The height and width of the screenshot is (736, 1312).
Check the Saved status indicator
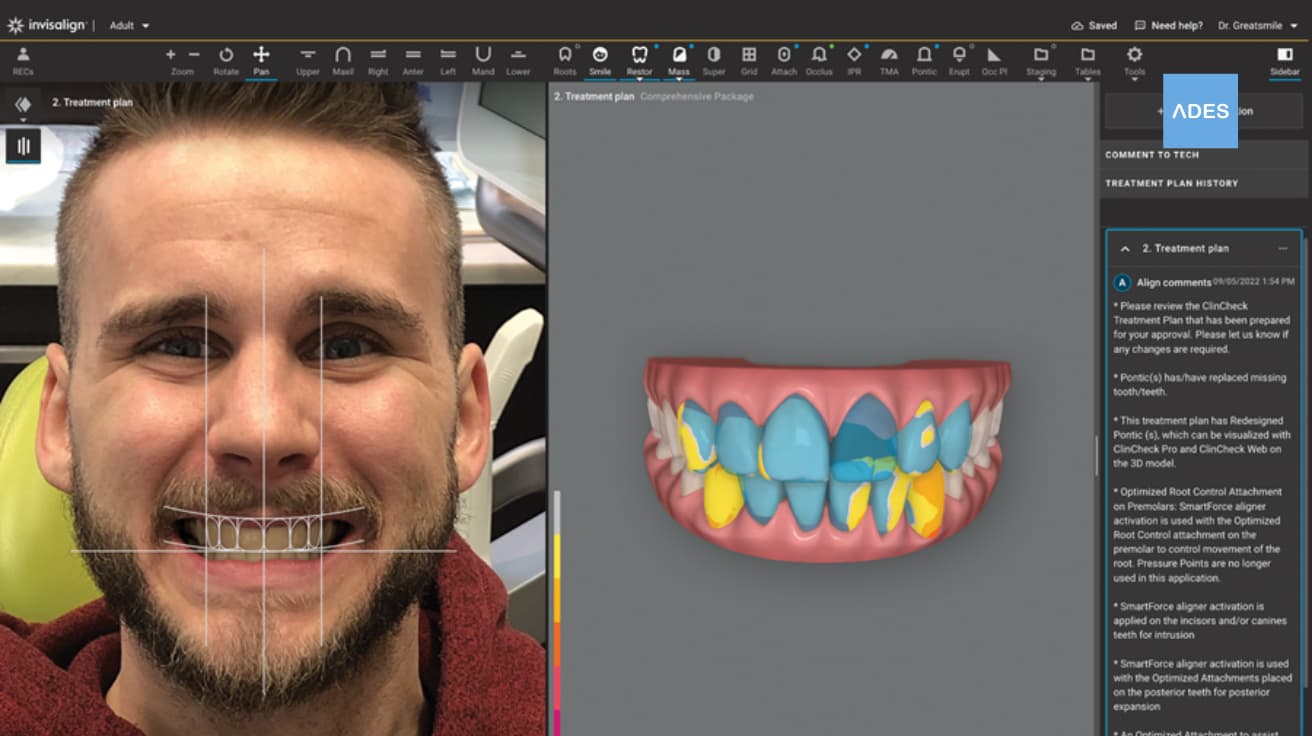(x=1094, y=25)
